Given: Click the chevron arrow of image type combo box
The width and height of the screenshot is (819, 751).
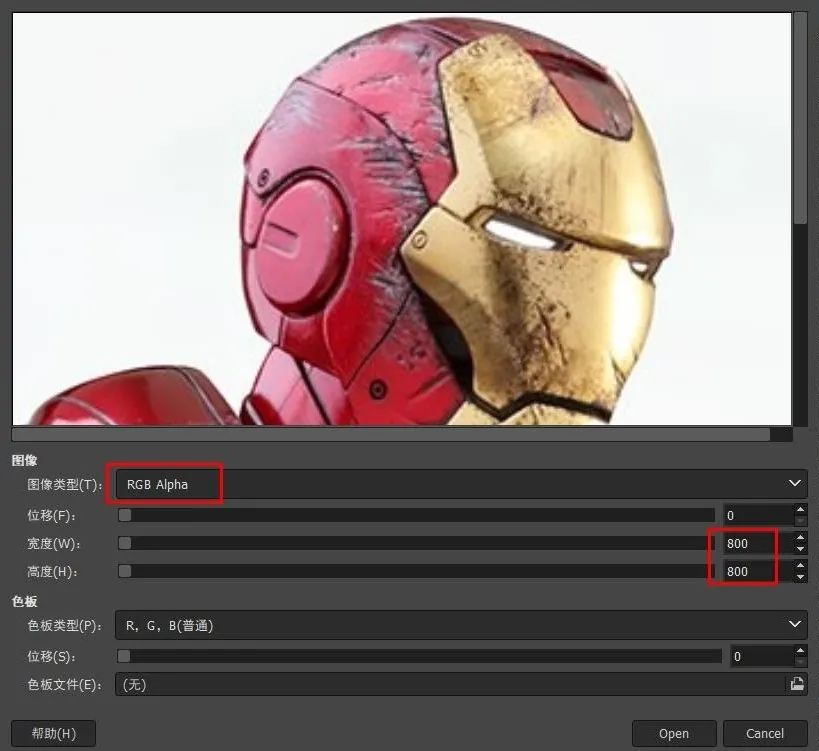Looking at the screenshot, I should click(x=795, y=484).
